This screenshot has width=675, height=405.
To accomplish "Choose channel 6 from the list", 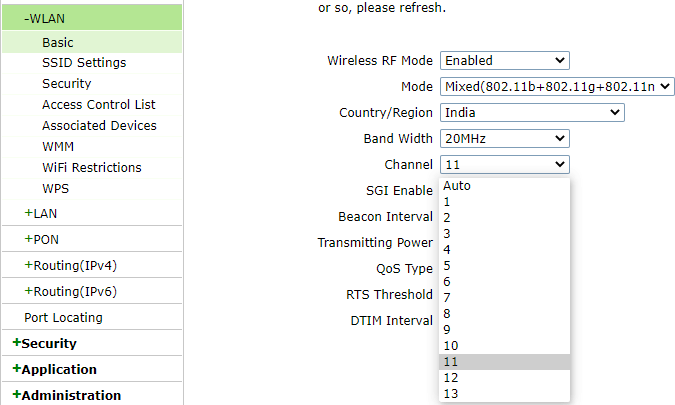I will (505, 282).
